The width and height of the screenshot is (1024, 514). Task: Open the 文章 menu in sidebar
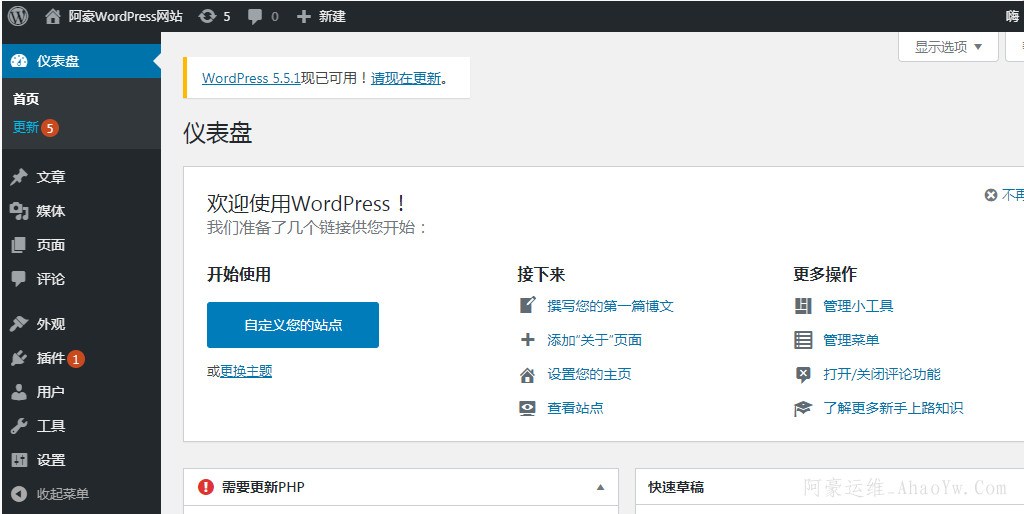[x=50, y=177]
